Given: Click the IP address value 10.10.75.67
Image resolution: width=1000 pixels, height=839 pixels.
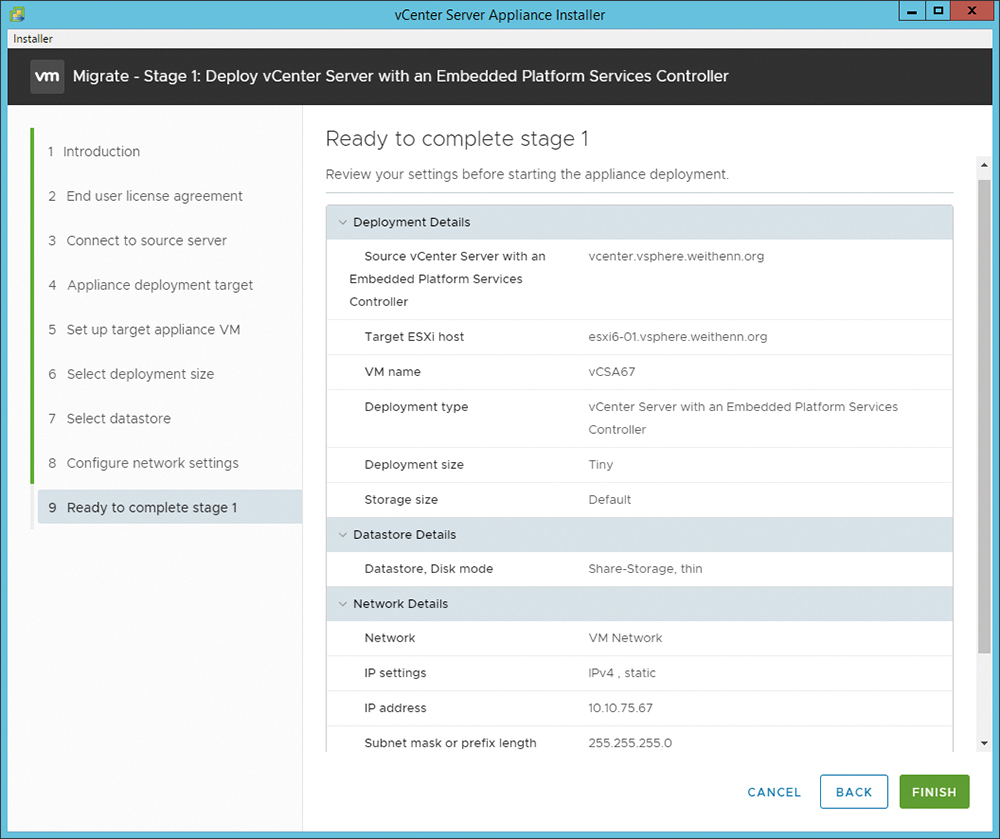Looking at the screenshot, I should pyautogui.click(x=621, y=708).
